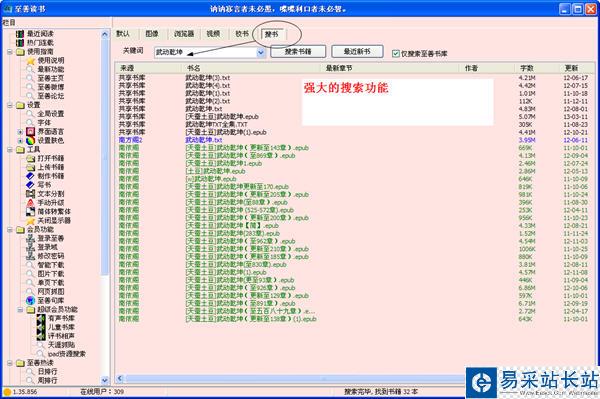Screen dimensions: 600x399
Task: Open 至善论坛 in the tree
Action: point(51,96)
